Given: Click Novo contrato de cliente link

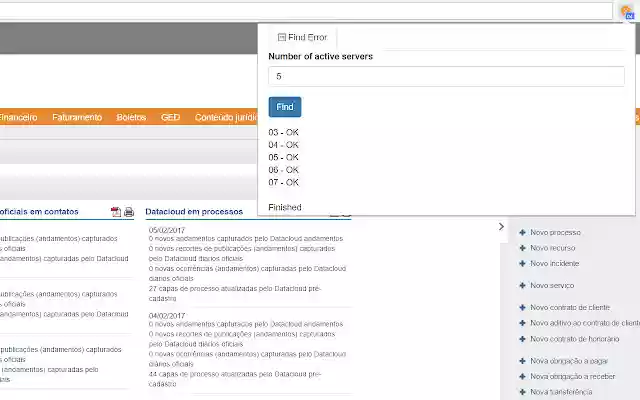Looking at the screenshot, I should (570, 308).
